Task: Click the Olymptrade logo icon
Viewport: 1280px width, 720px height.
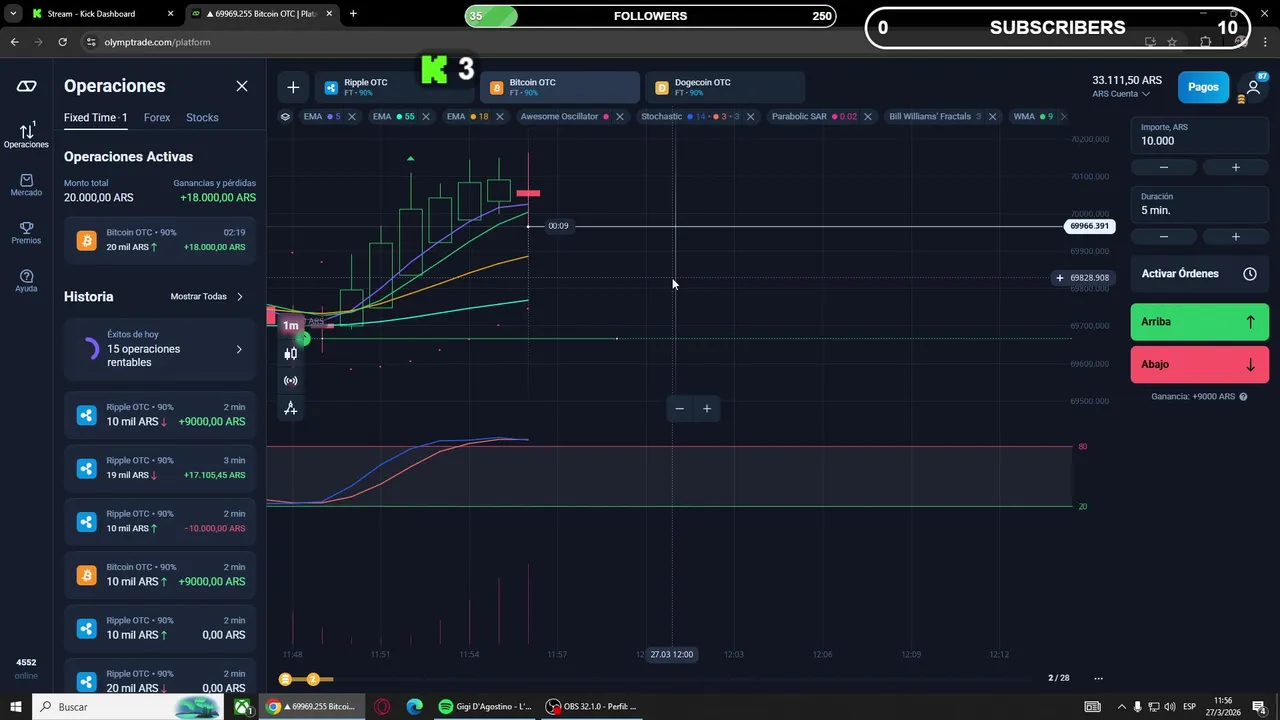Action: [26, 86]
